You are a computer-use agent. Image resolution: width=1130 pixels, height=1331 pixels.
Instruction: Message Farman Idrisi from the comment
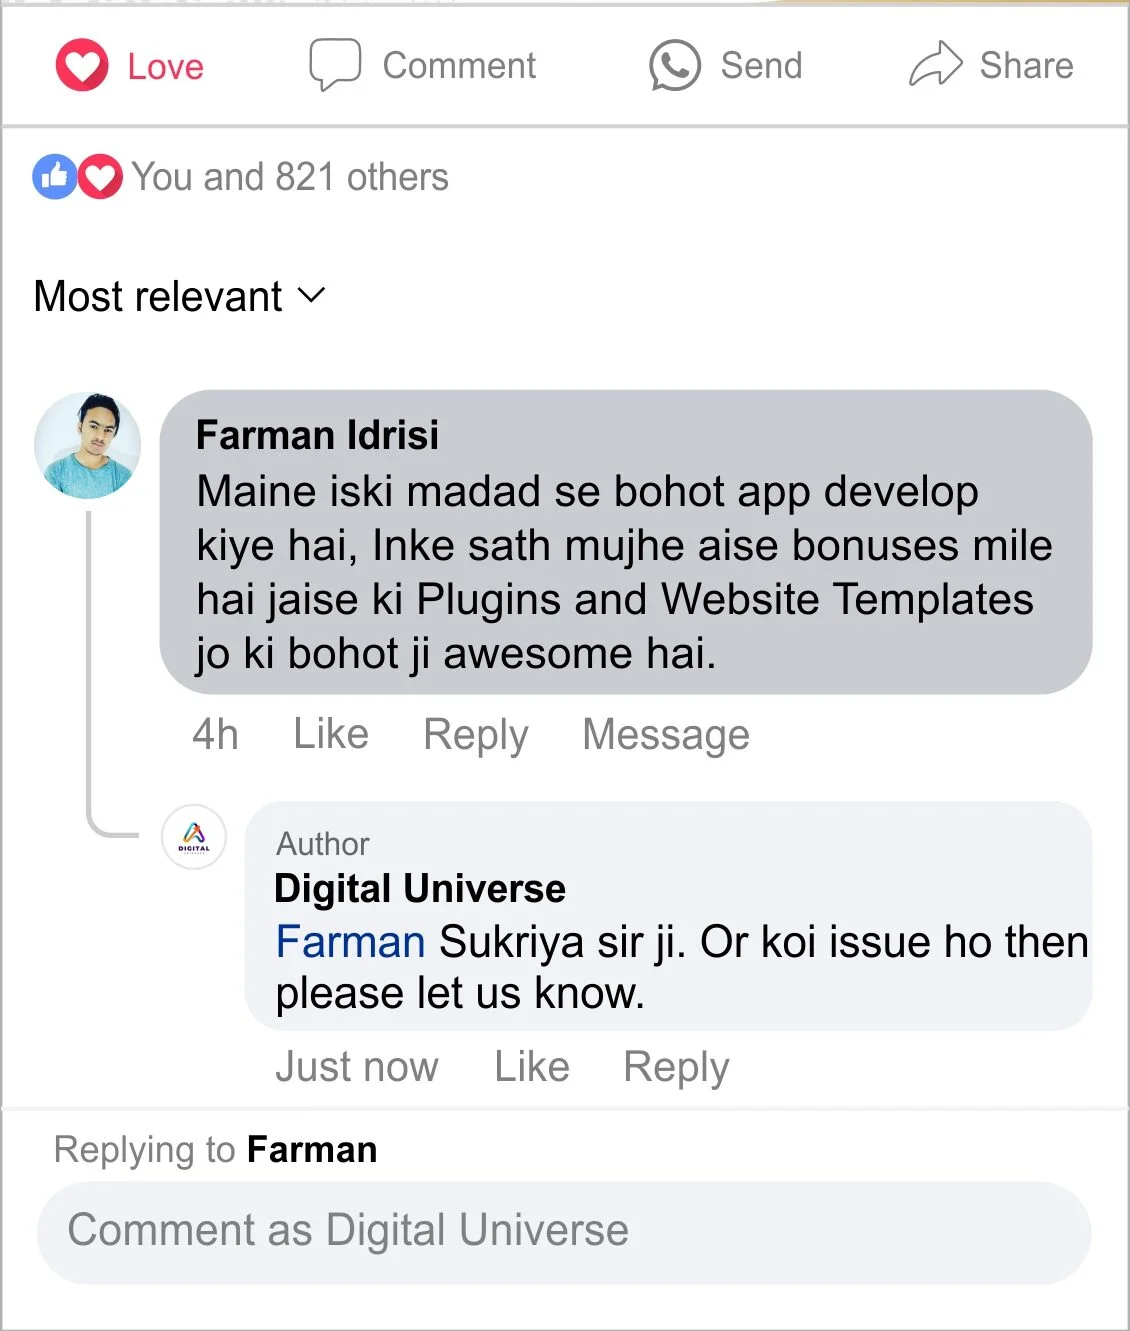[666, 734]
